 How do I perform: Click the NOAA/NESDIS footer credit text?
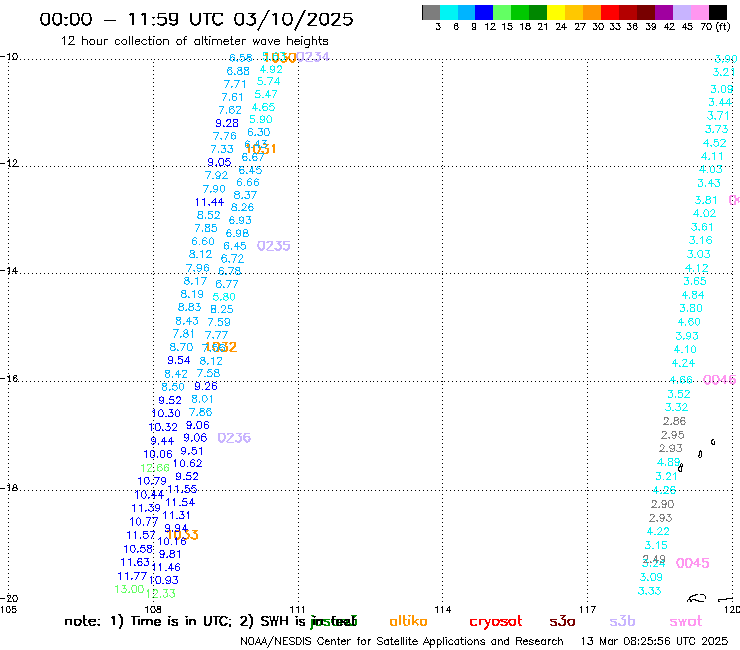point(402,642)
